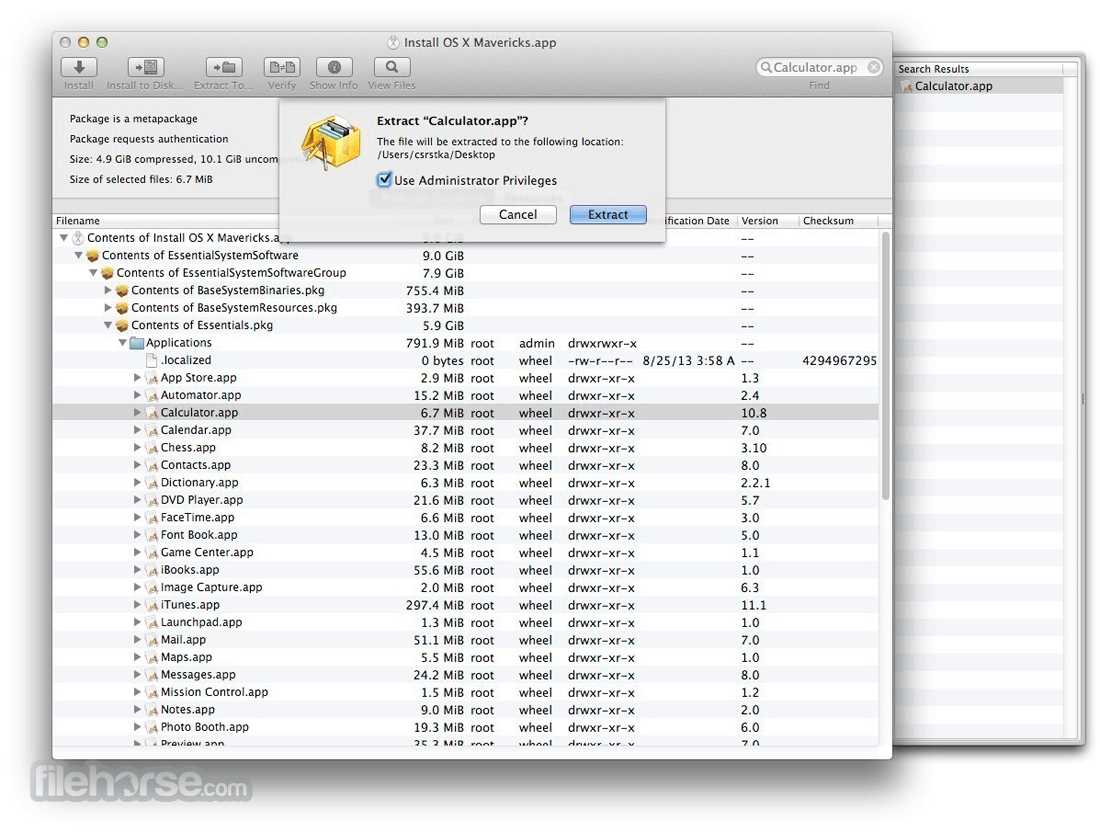Viewport: 1100px width, 832px height.
Task: Collapse Contents of Install OS X Mavericks tree
Action: pos(64,238)
